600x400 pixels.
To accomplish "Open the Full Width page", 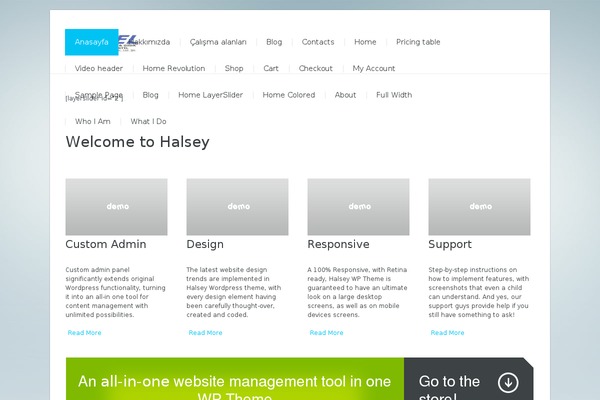I will (x=394, y=95).
